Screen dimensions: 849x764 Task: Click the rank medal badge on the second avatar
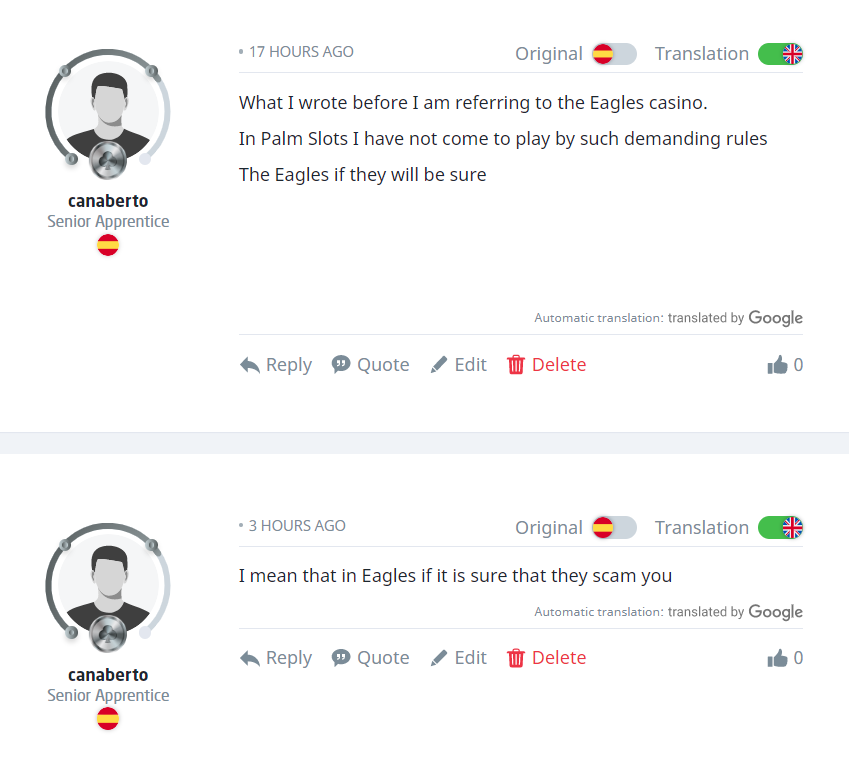click(x=107, y=633)
